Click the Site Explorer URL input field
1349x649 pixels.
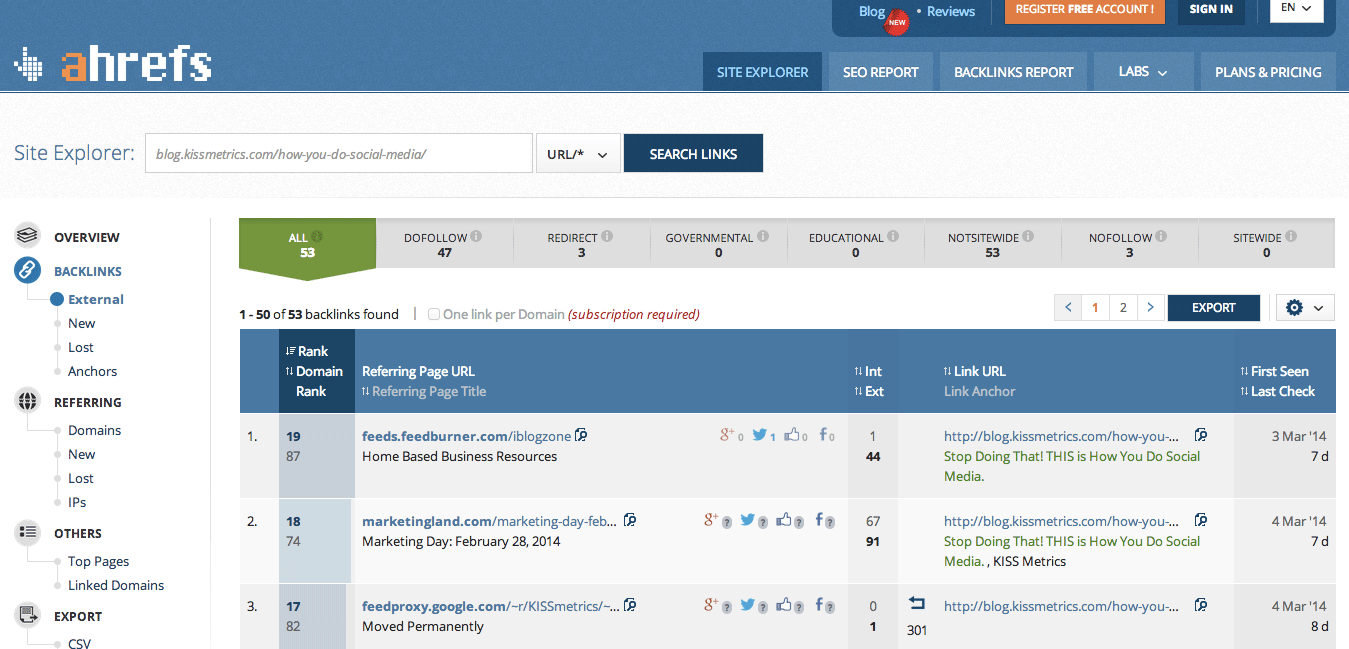click(339, 154)
